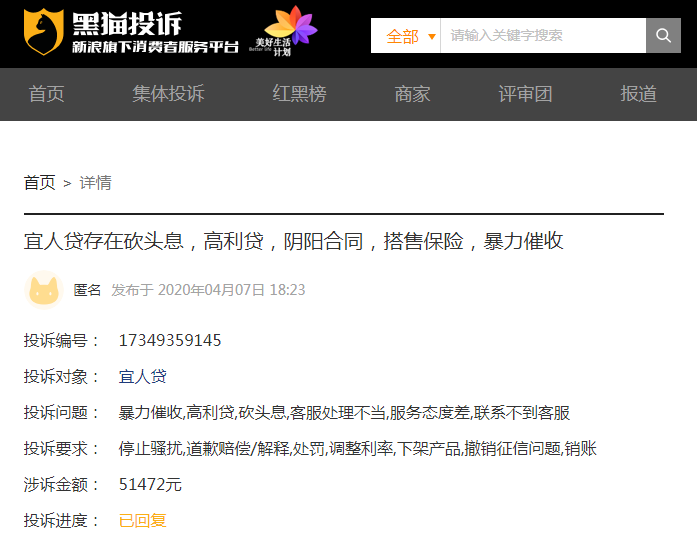
Task: Click the 黑猫投诉 shield cat logo
Action: (x=44, y=32)
